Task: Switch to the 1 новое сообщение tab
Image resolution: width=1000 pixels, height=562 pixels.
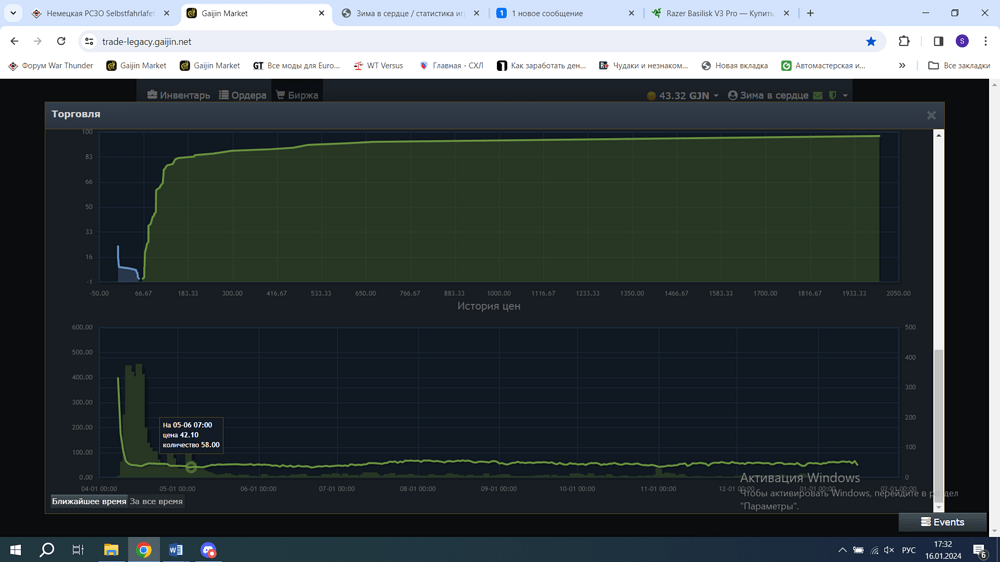Action: tap(565, 13)
